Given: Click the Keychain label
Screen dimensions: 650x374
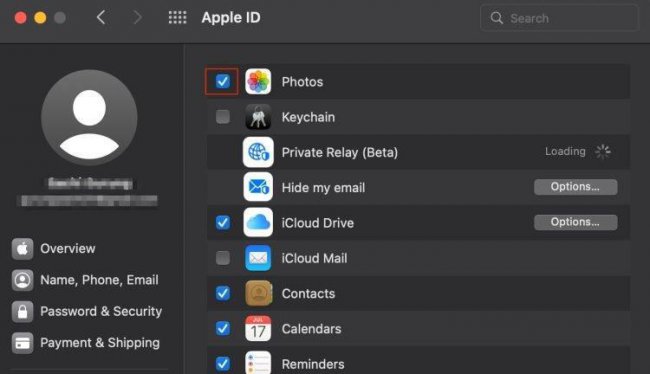Looking at the screenshot, I should 308,117.
